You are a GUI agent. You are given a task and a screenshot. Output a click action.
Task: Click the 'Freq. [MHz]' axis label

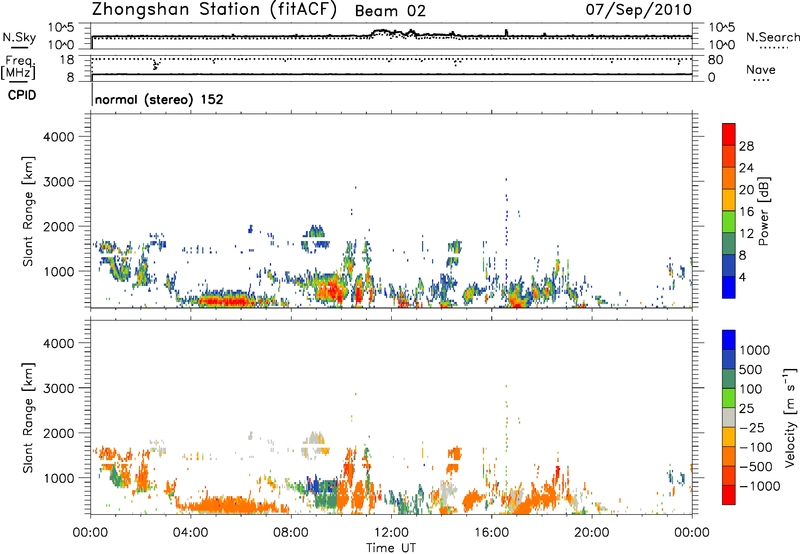[x=18, y=67]
